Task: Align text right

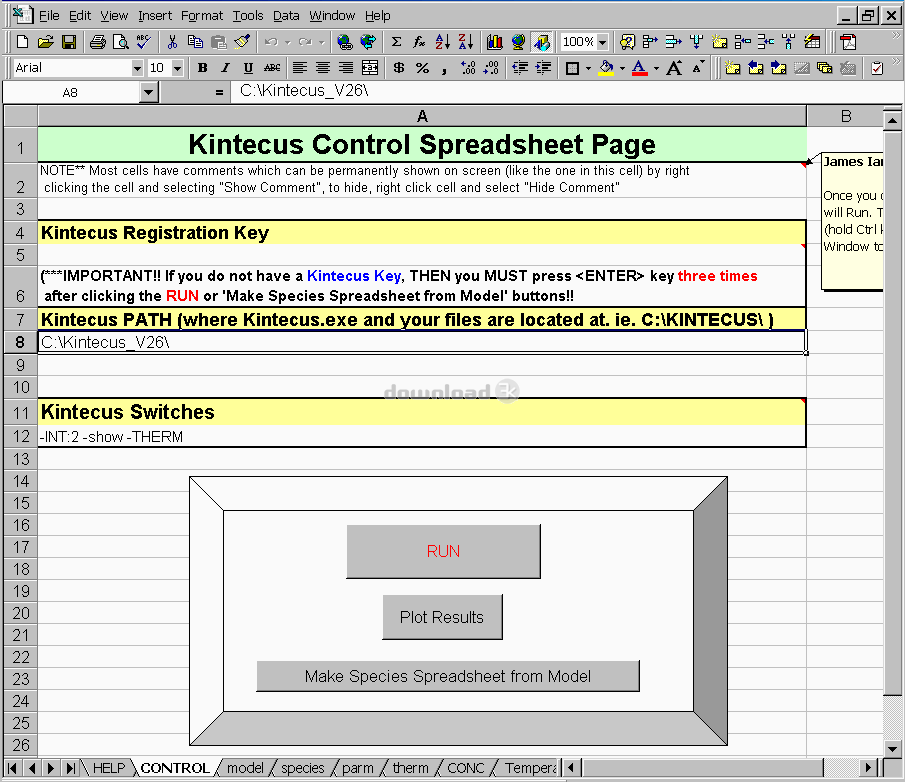Action: tap(346, 68)
